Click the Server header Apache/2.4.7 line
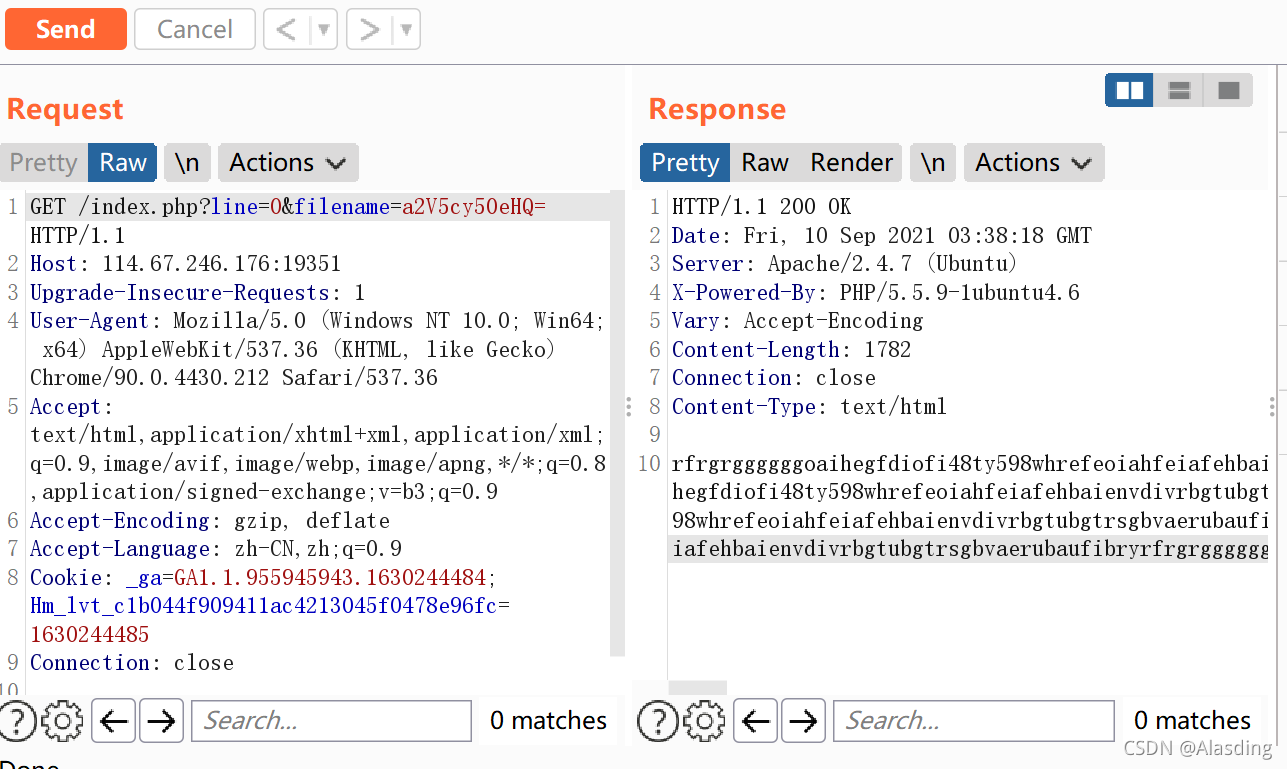1287x769 pixels. [x=845, y=264]
